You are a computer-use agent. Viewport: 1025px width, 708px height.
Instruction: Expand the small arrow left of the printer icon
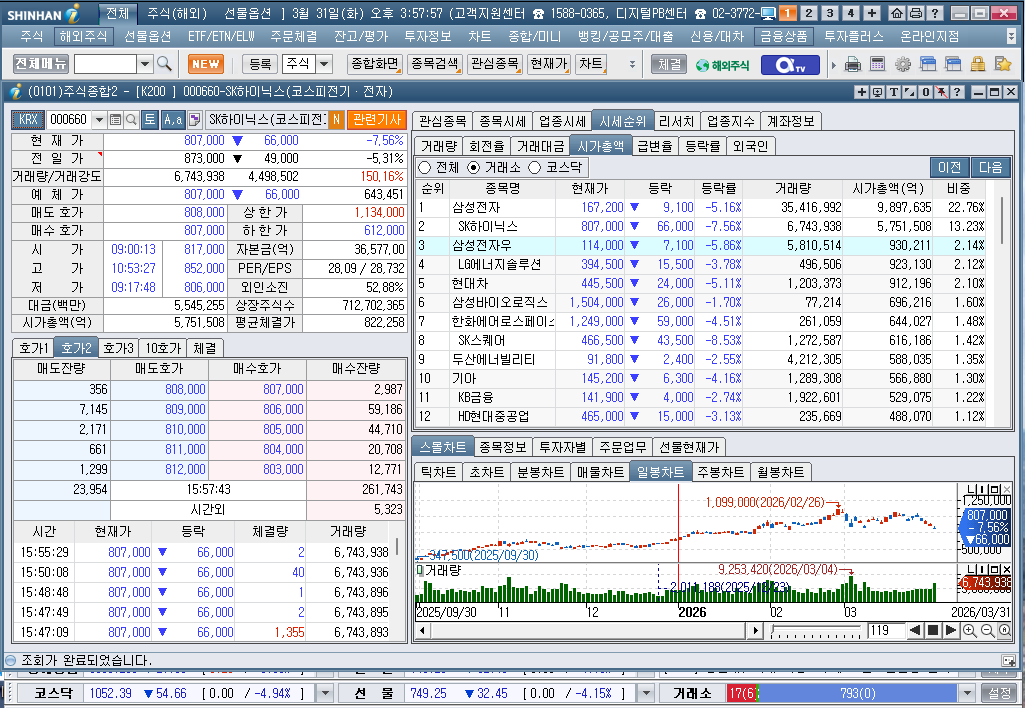pos(833,65)
